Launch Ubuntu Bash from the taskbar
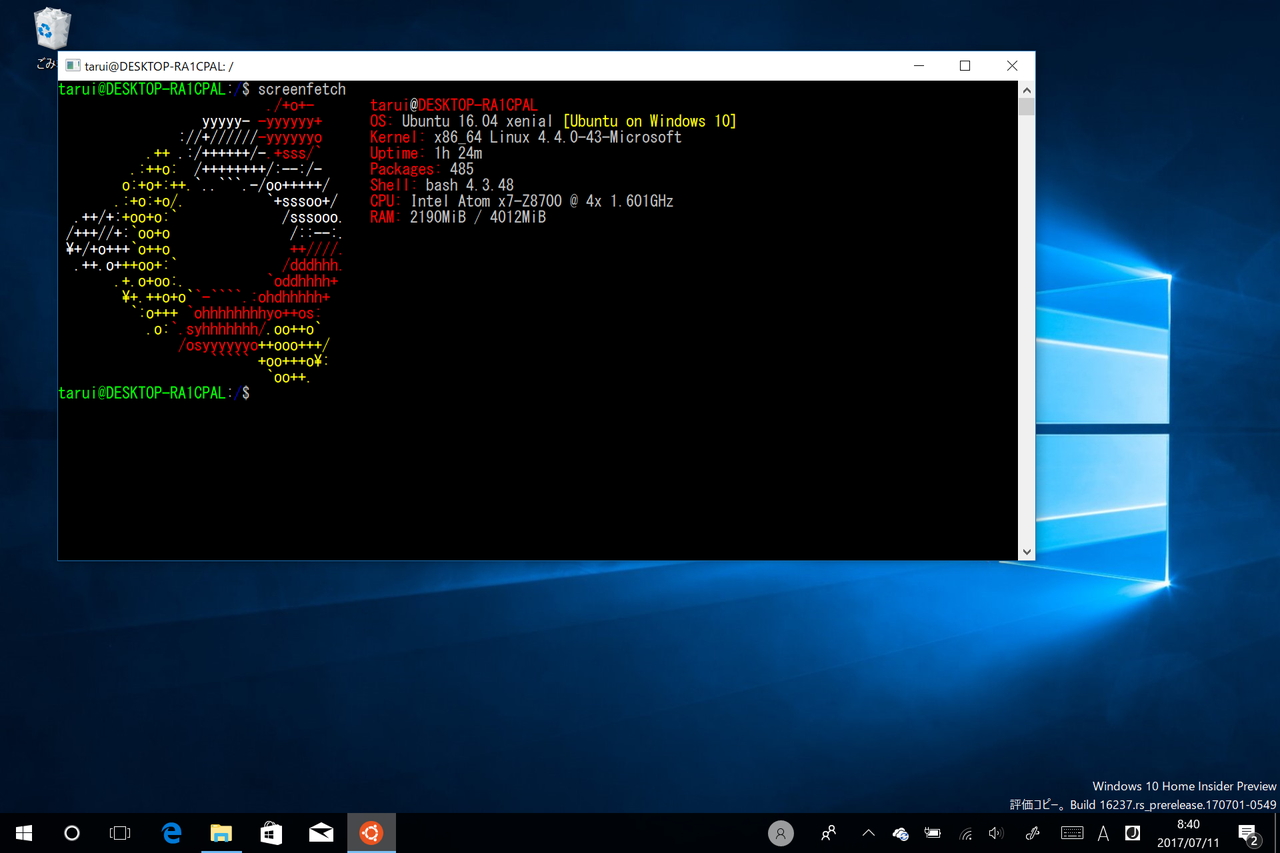The image size is (1280, 853). tap(371, 832)
